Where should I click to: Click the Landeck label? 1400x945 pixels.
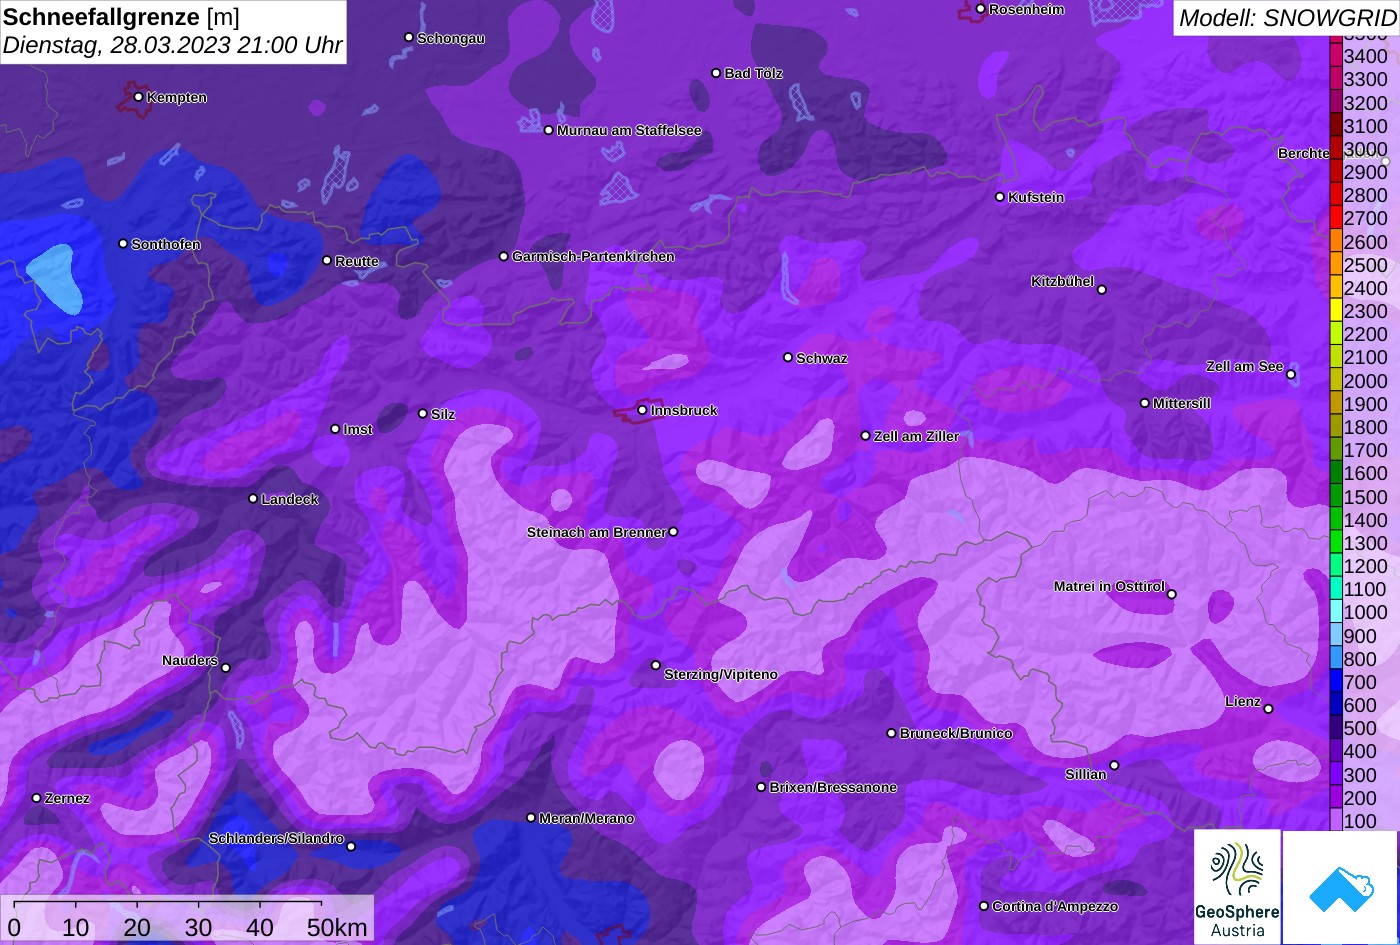click(290, 499)
